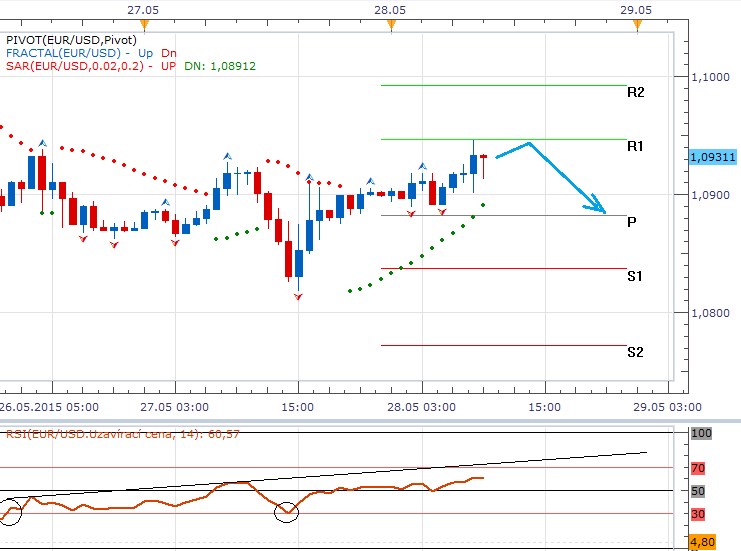Click the orange 28.05 day marker

point(391,25)
